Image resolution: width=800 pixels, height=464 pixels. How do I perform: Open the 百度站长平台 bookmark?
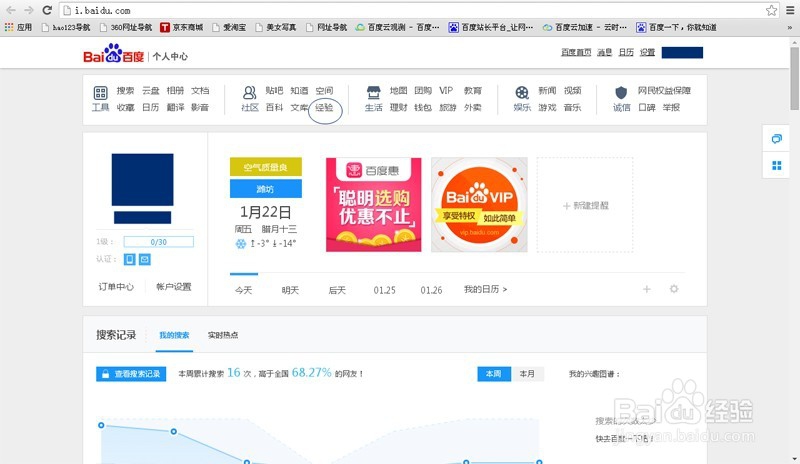[x=491, y=27]
